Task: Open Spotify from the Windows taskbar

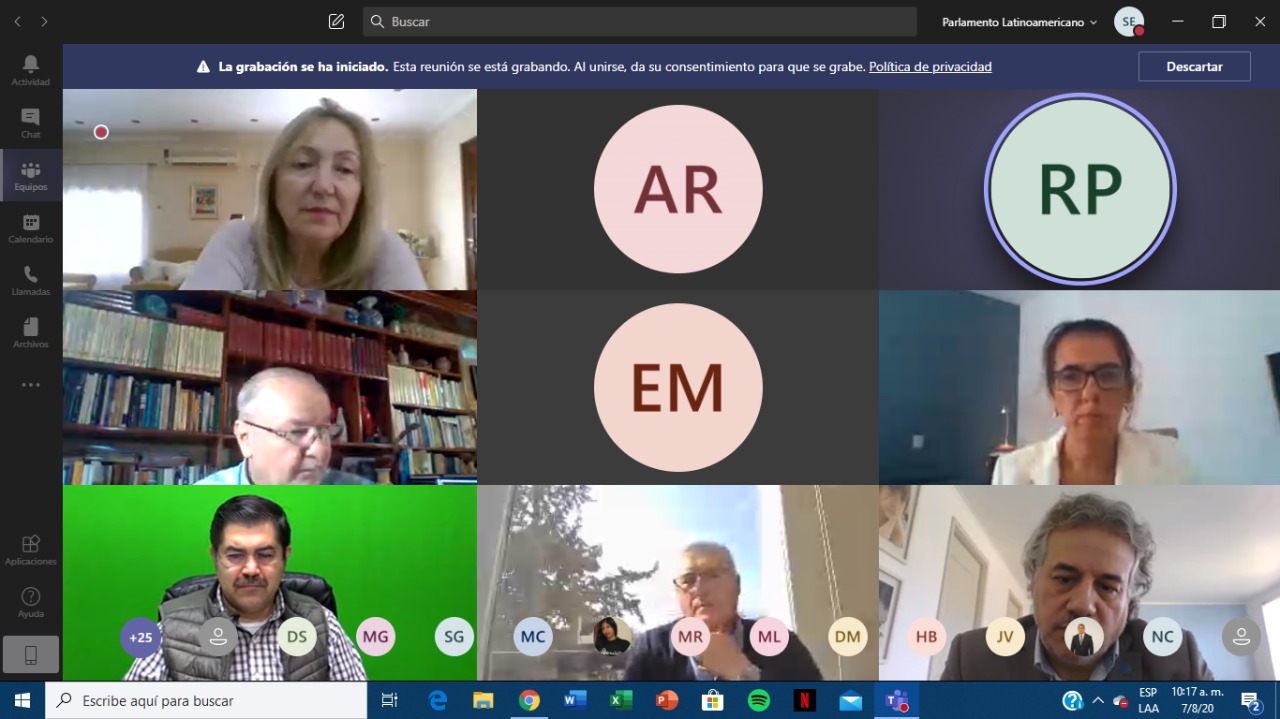Action: (759, 701)
